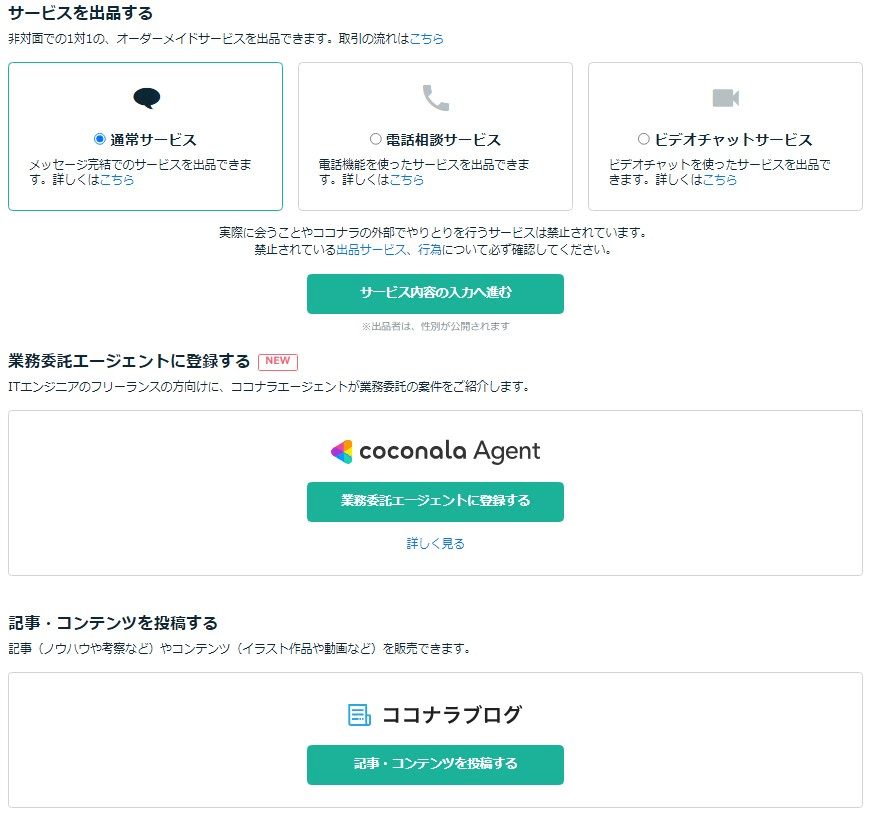The height and width of the screenshot is (815, 872).
Task: Click the speech bubble icon for 通常サービス
Action: pos(147,98)
